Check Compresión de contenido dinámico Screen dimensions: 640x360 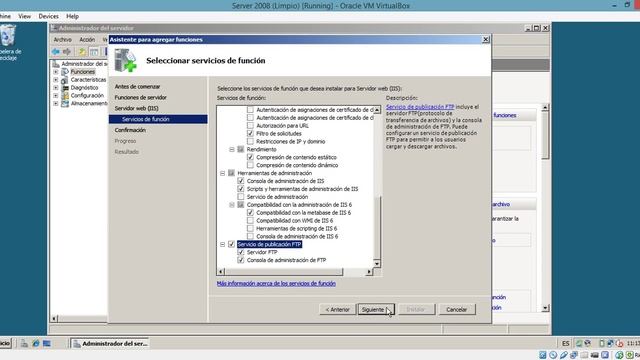(x=250, y=165)
